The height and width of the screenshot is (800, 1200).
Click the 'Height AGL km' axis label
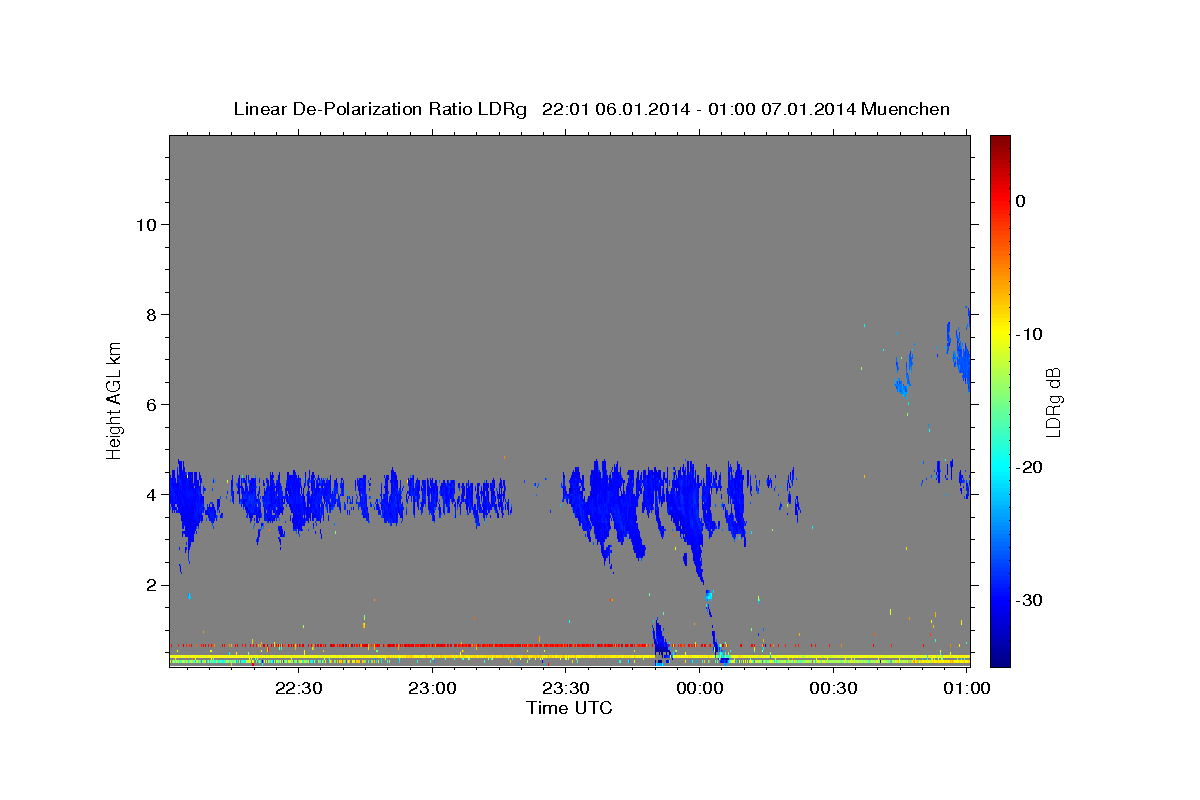tap(114, 400)
